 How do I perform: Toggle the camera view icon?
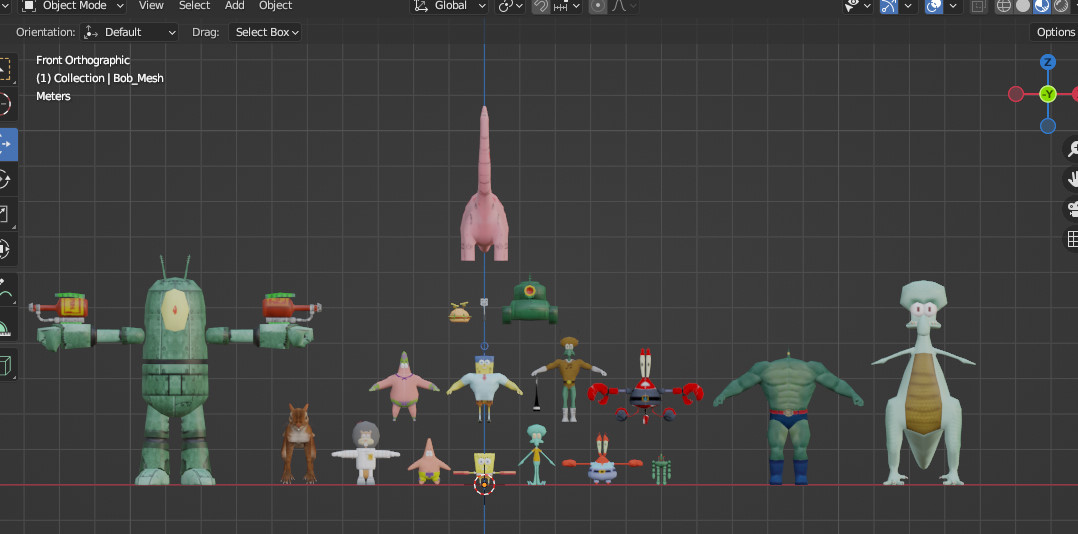1070,209
